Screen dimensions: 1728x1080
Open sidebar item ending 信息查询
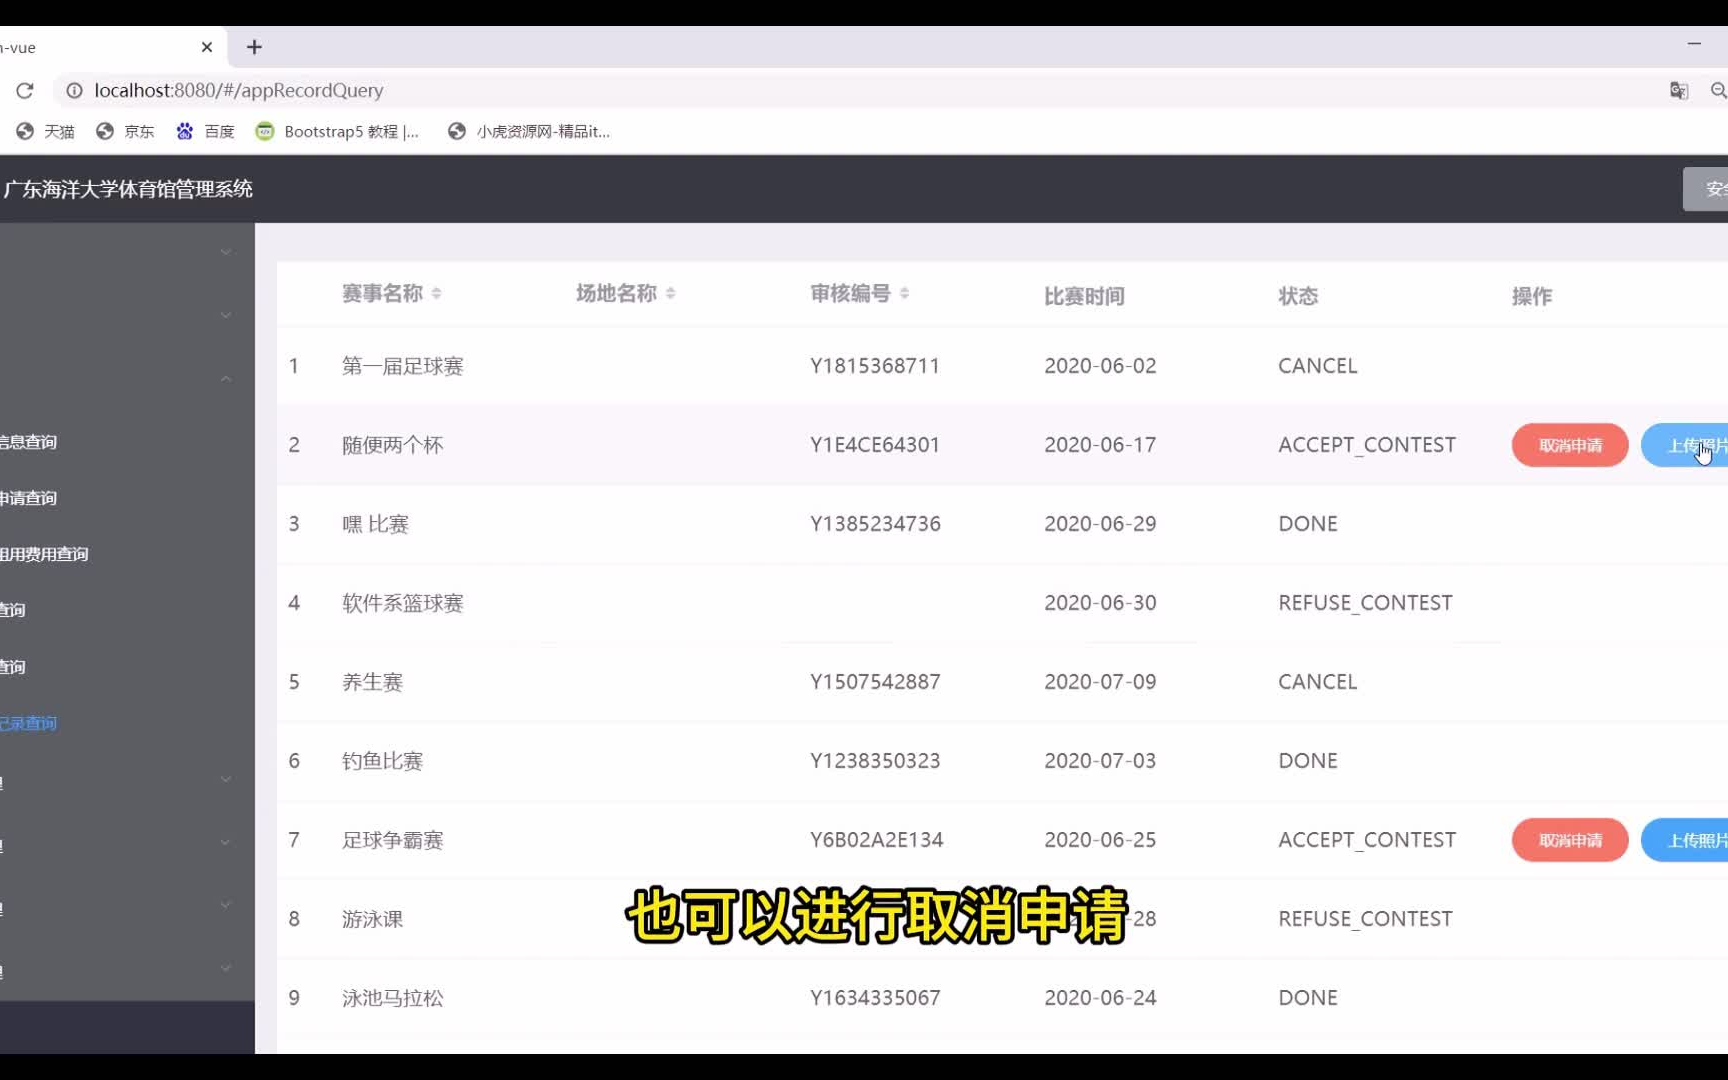coord(28,442)
